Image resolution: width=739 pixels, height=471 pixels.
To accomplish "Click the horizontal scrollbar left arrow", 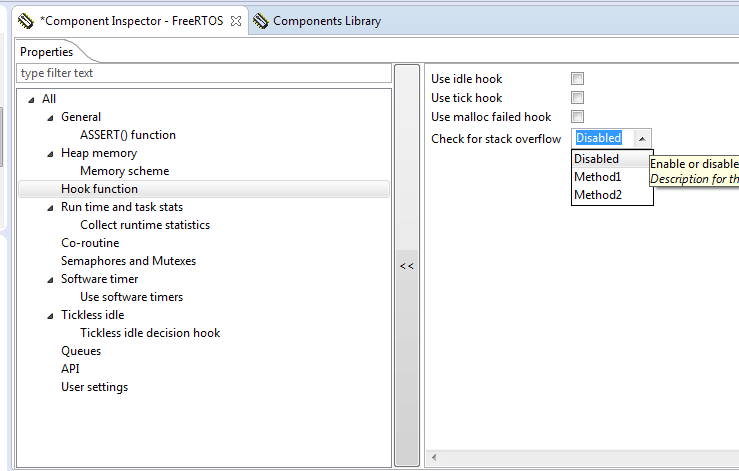I will coord(434,457).
